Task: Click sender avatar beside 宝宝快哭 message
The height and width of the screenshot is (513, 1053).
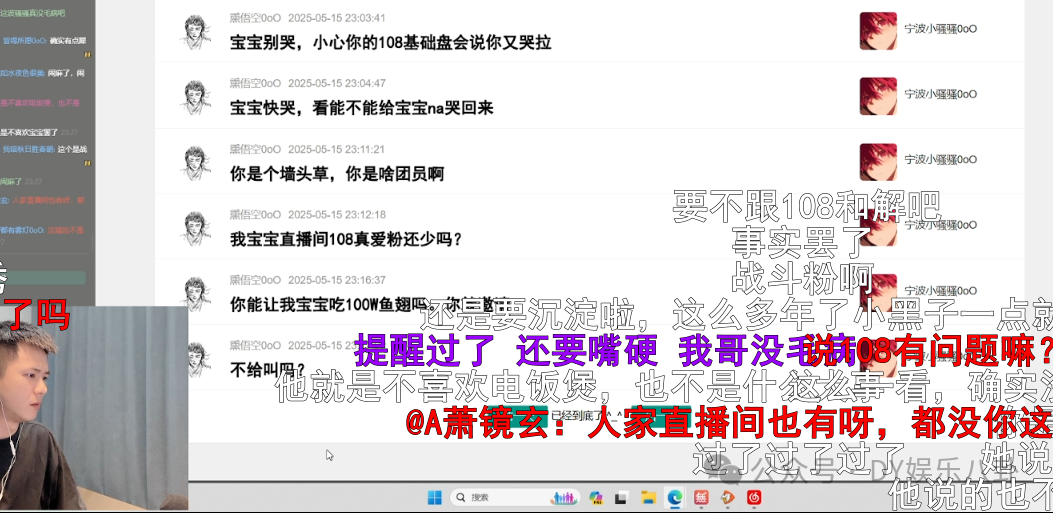Action: 195,97
